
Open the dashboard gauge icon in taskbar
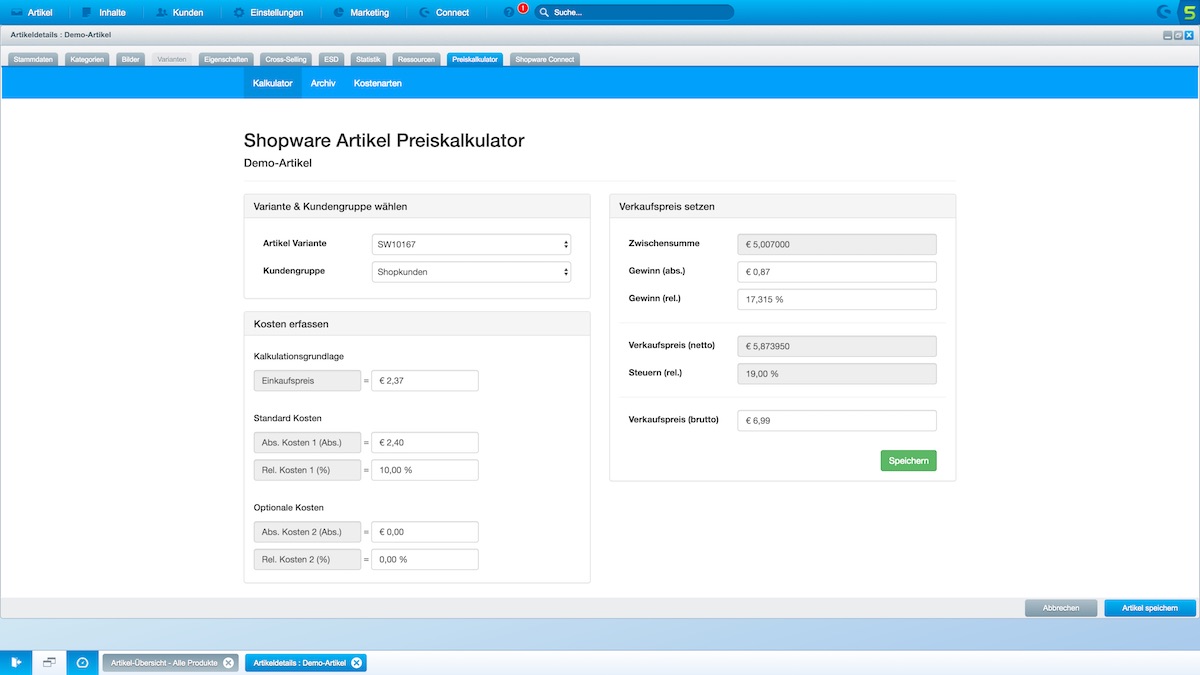coord(82,662)
